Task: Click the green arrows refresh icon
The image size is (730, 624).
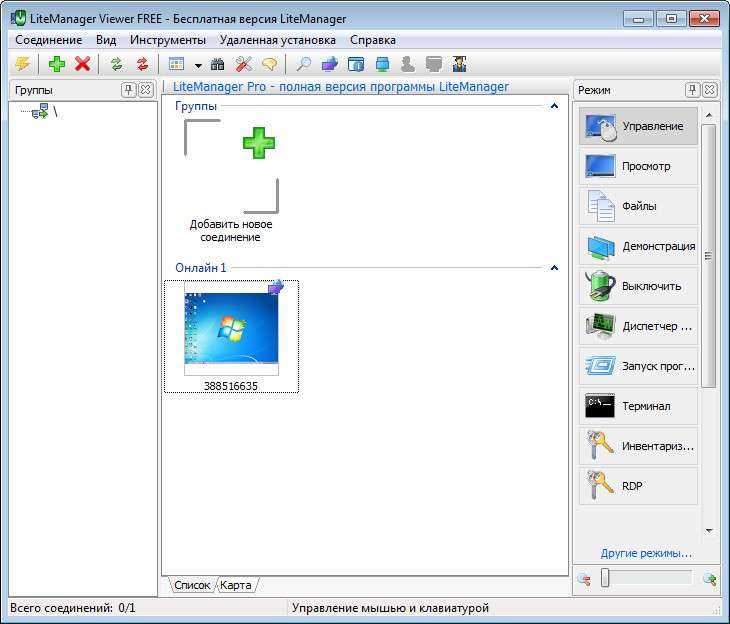Action: point(116,64)
